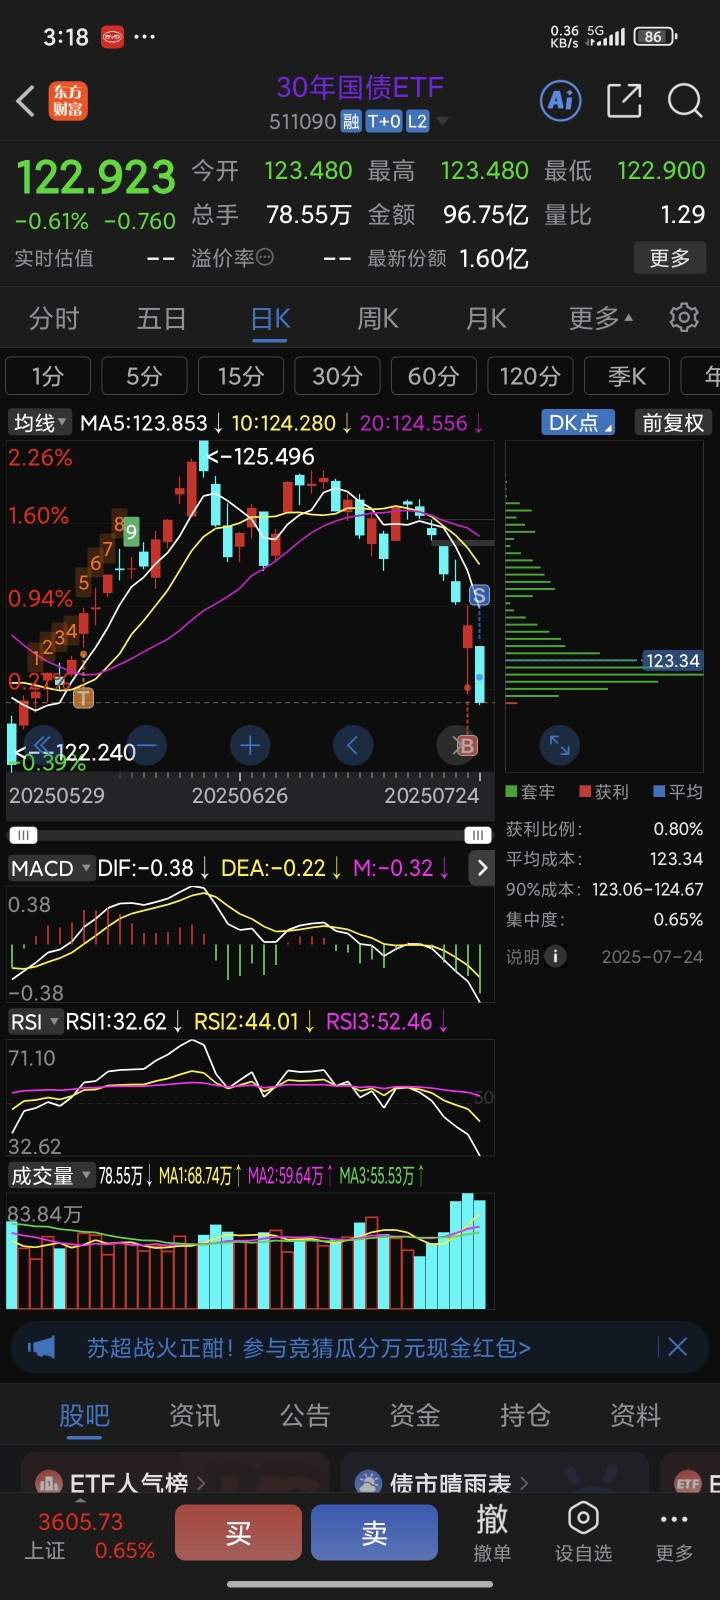Go back with the left arrow
This screenshot has width=720, height=1600.
tap(26, 101)
